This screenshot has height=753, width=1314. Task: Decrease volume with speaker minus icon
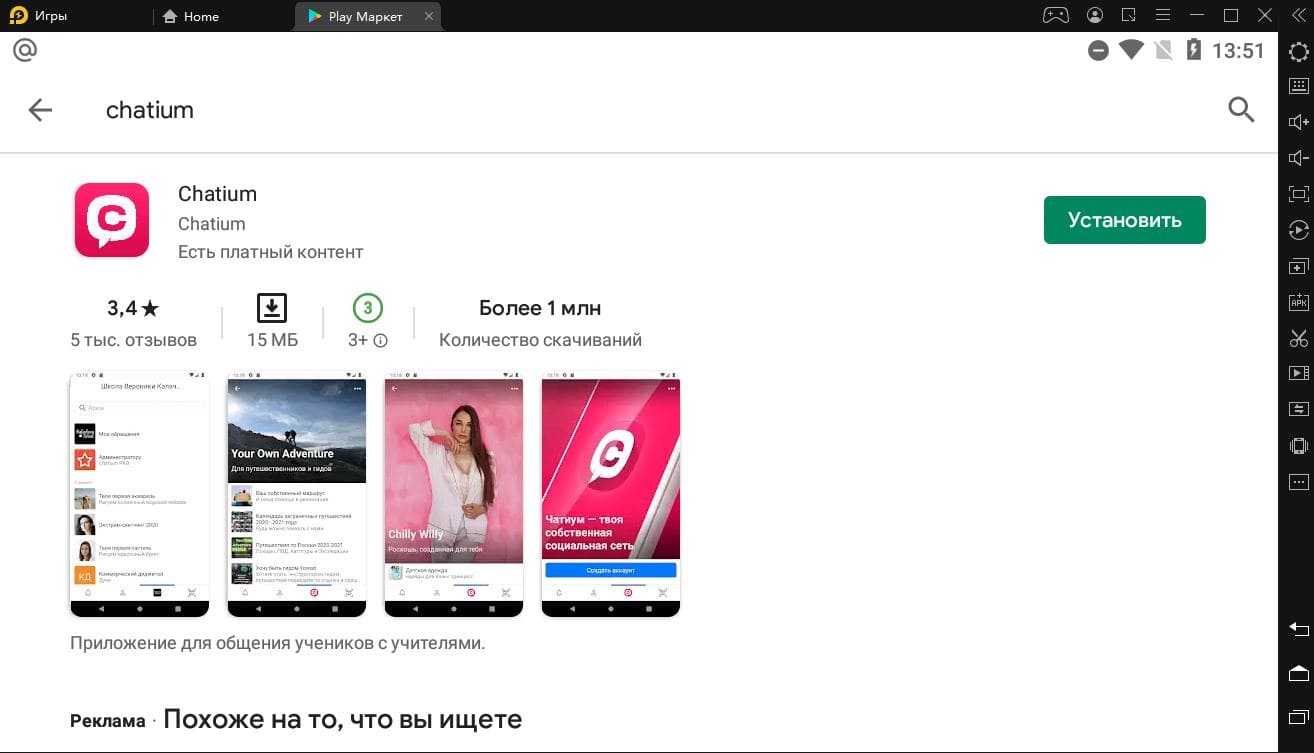click(1298, 158)
